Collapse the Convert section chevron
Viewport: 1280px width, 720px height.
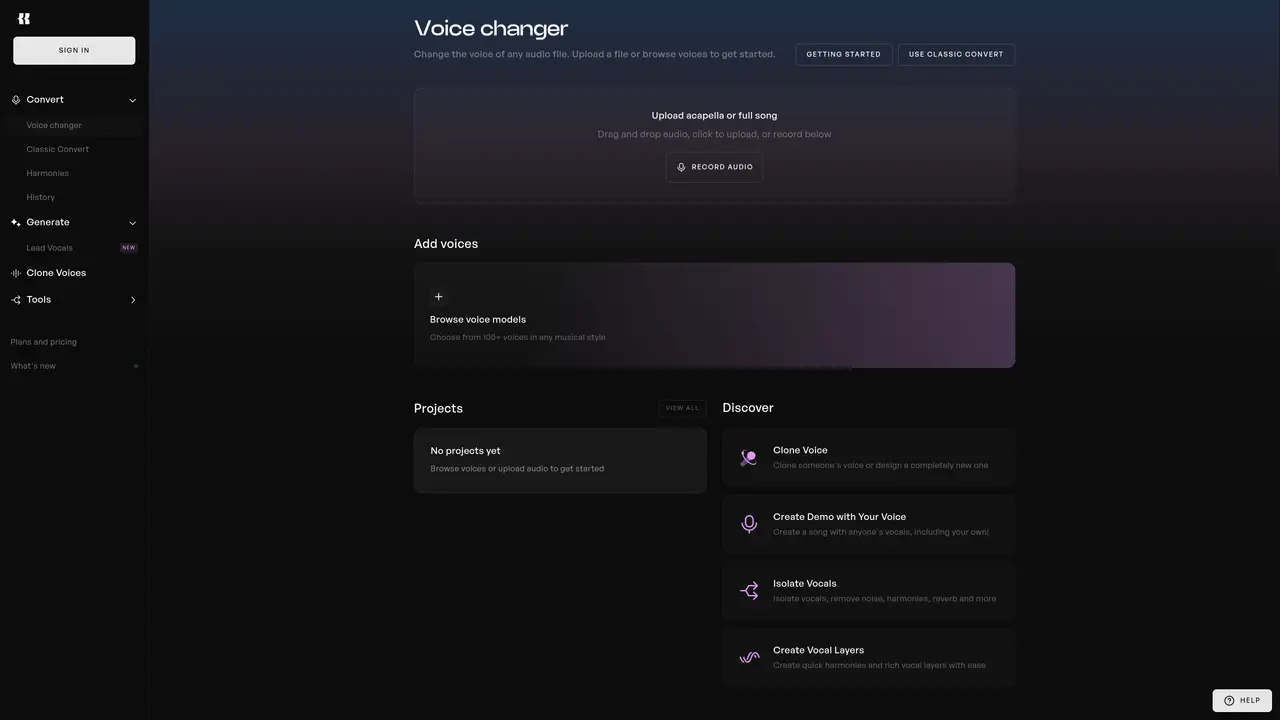click(132, 100)
